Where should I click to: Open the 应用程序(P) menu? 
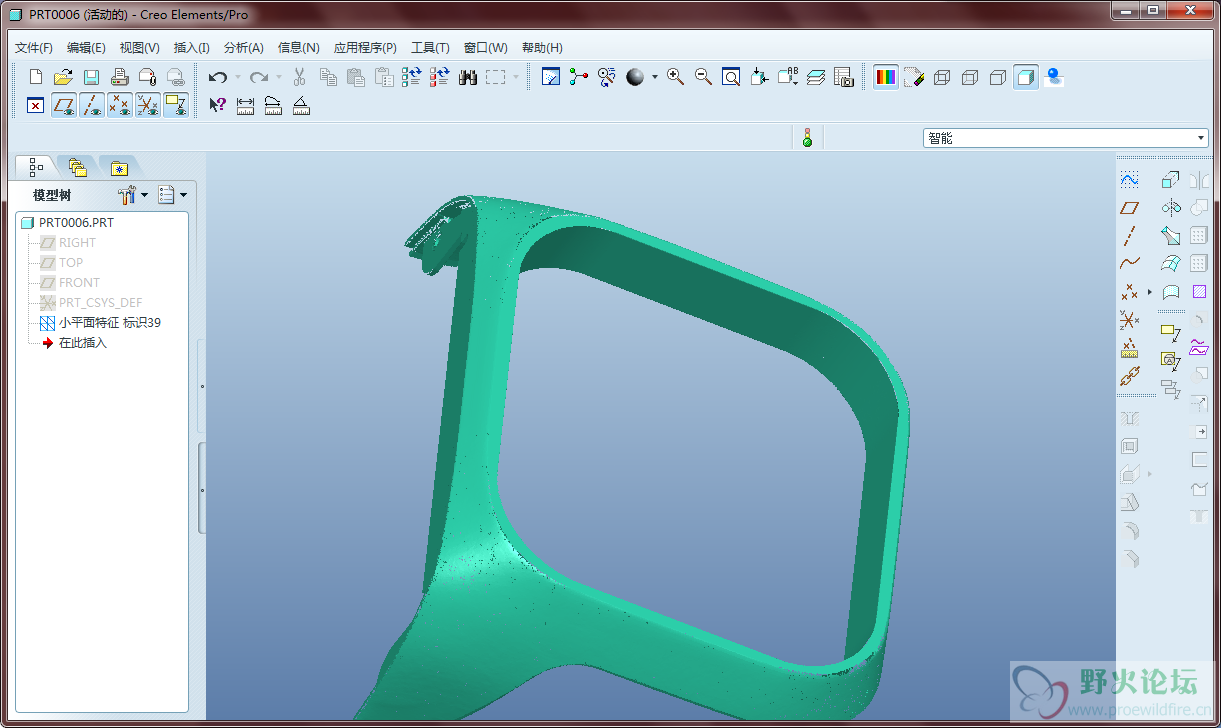[365, 48]
